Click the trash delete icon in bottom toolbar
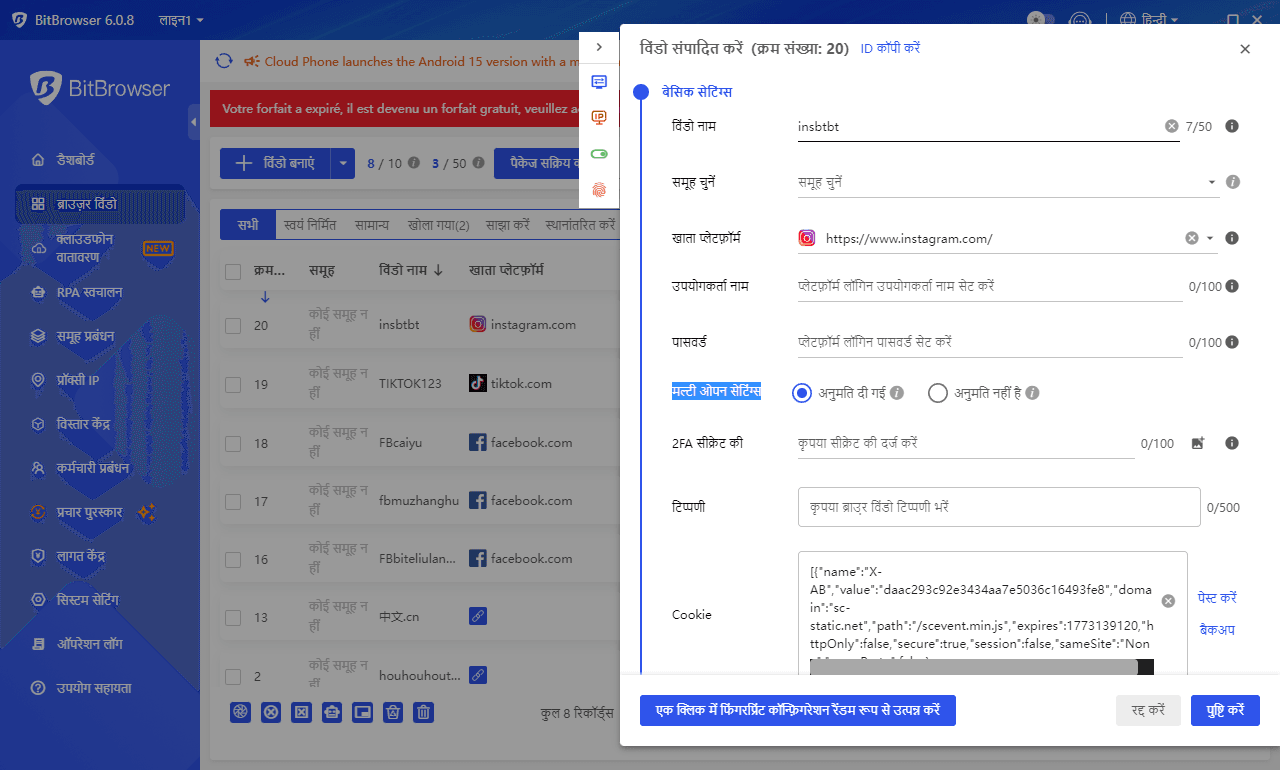 coord(424,712)
